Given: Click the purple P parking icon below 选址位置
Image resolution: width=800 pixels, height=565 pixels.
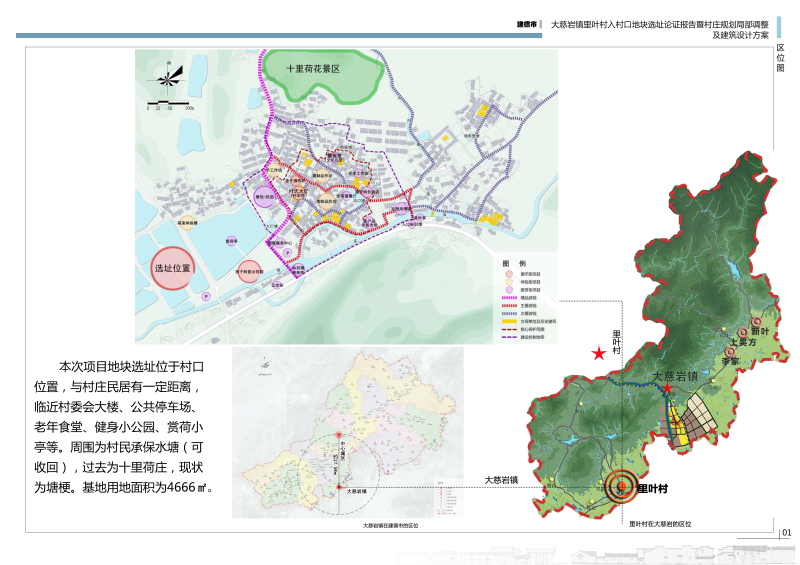Looking at the screenshot, I should point(206,297).
